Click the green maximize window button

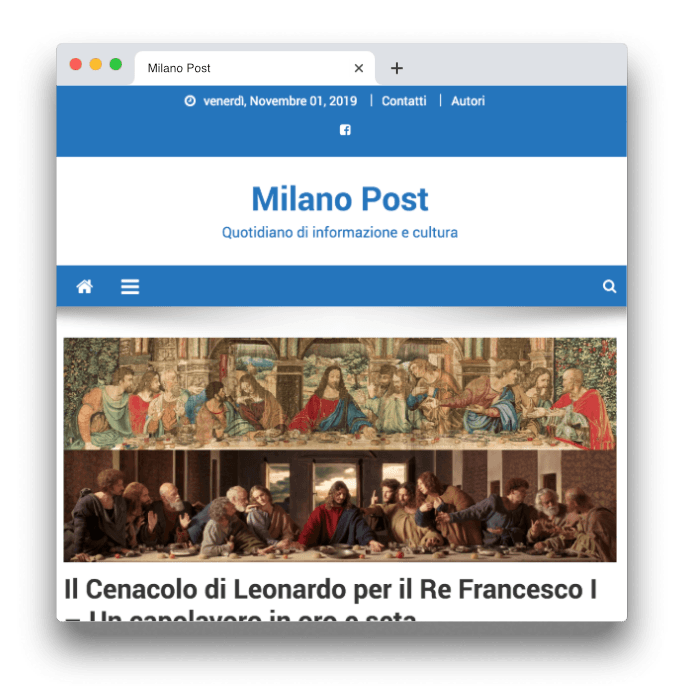point(116,64)
